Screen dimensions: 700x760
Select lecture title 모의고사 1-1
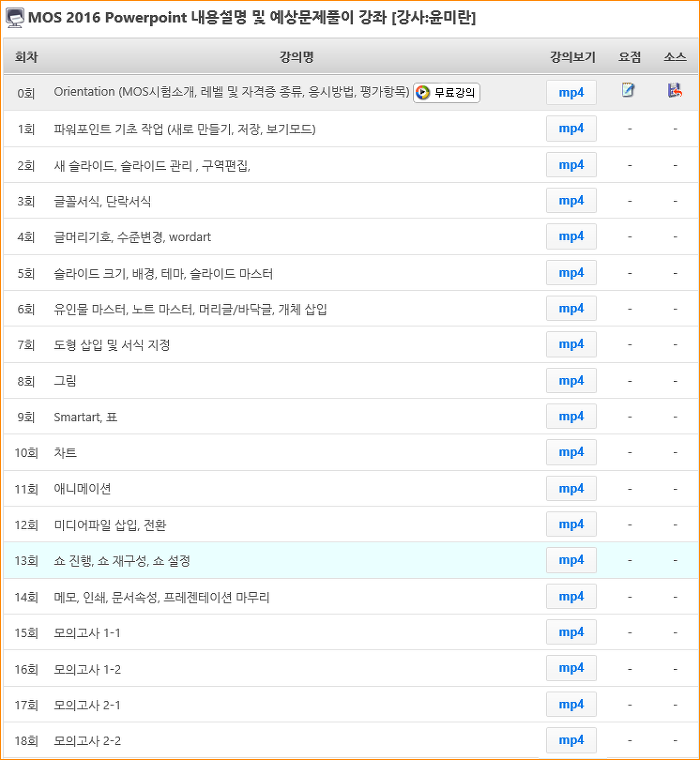point(87,633)
